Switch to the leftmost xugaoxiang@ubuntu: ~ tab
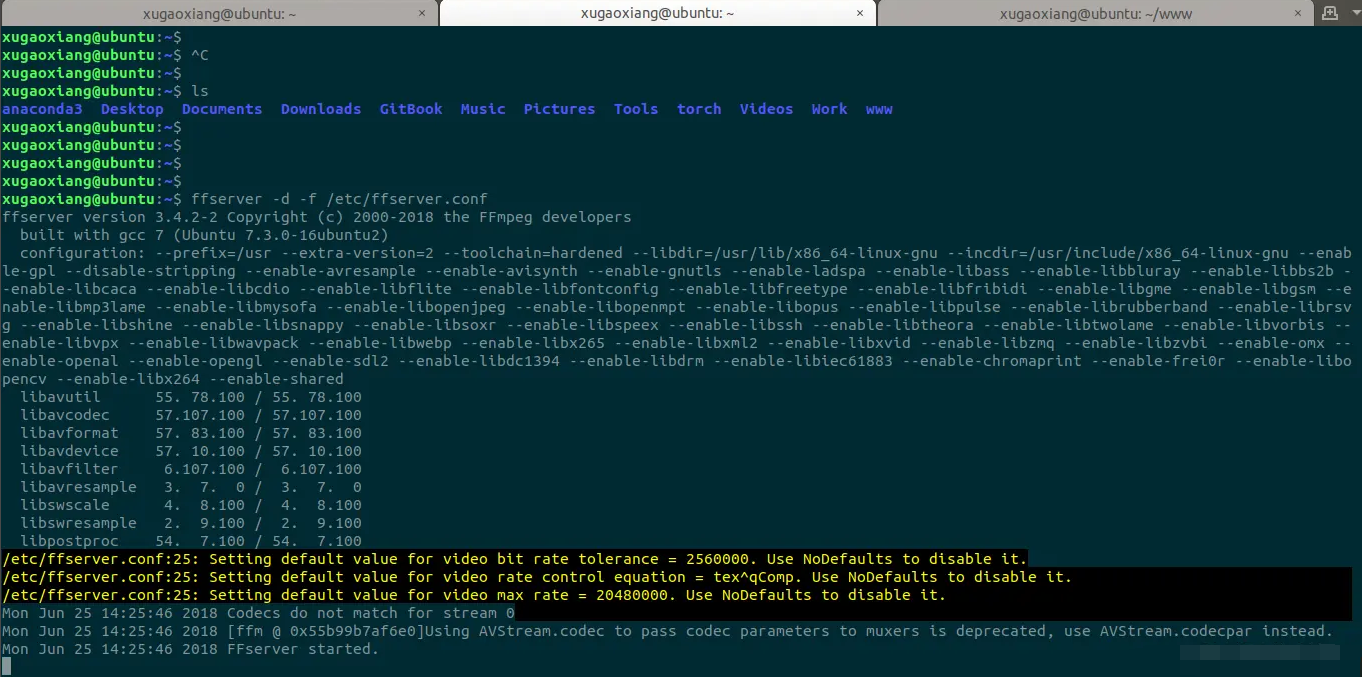This screenshot has width=1362, height=677. (218, 13)
